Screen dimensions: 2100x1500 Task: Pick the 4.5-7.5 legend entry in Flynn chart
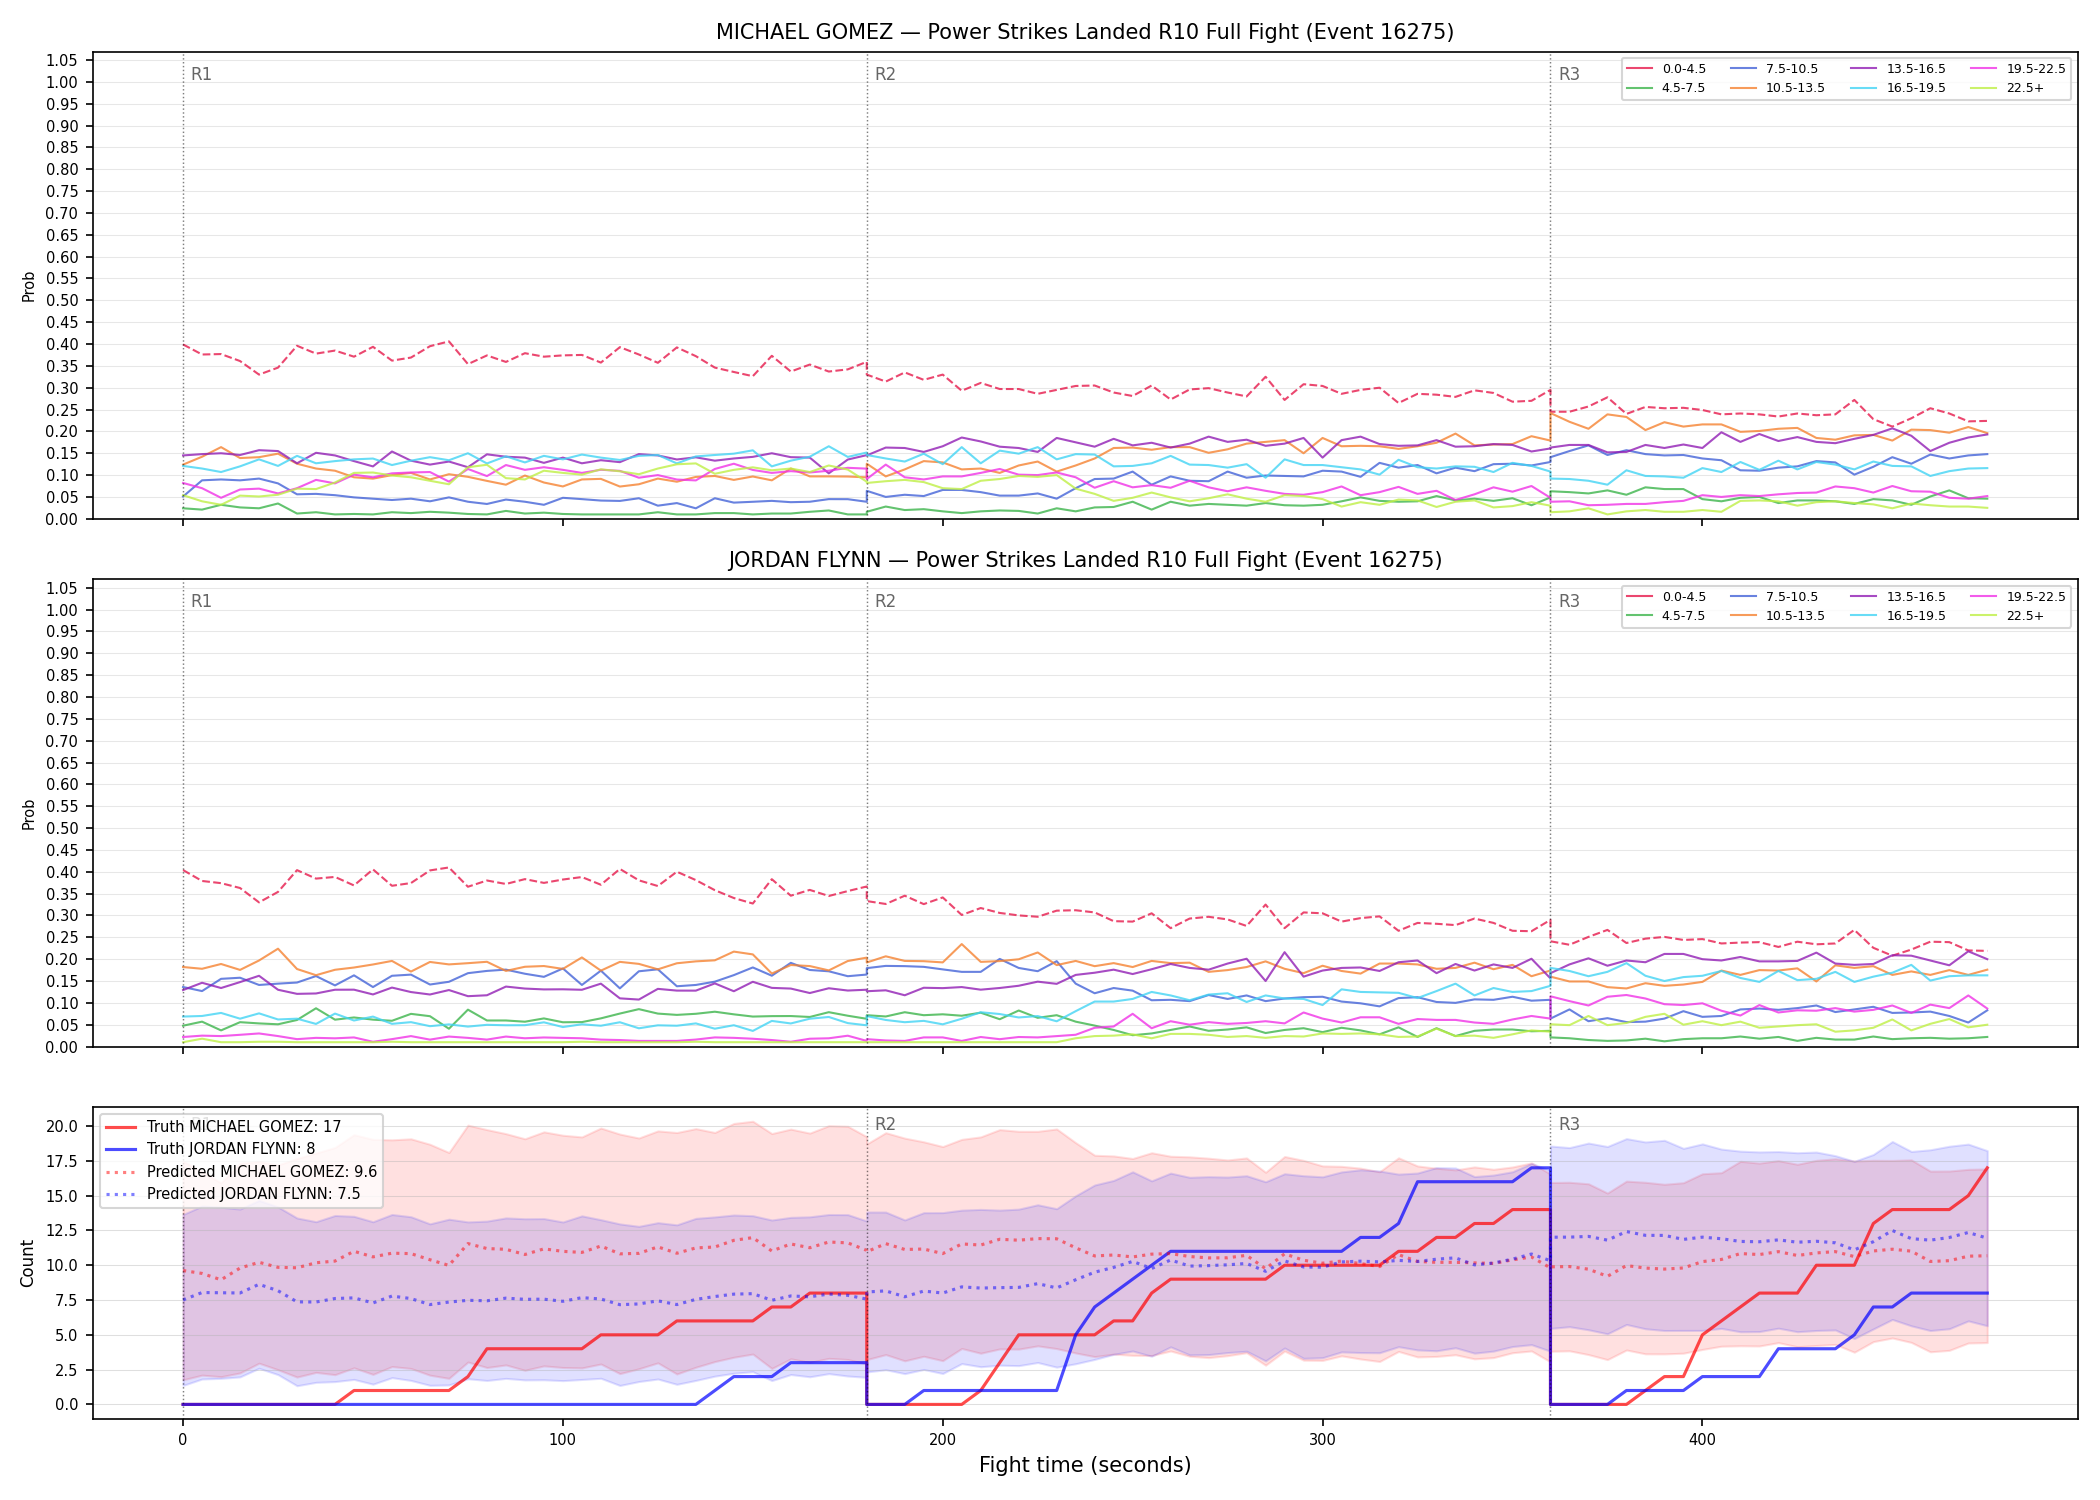click(1667, 616)
